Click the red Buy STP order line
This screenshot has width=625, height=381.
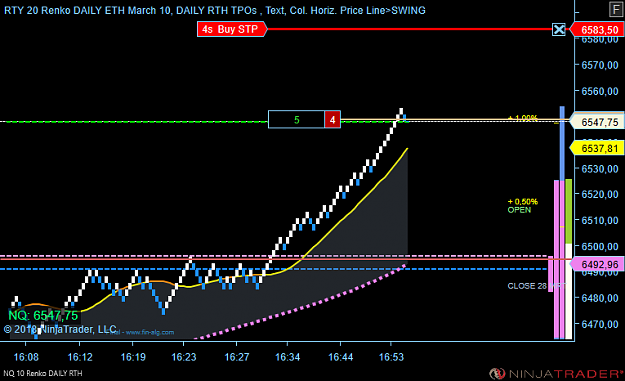[409, 29]
